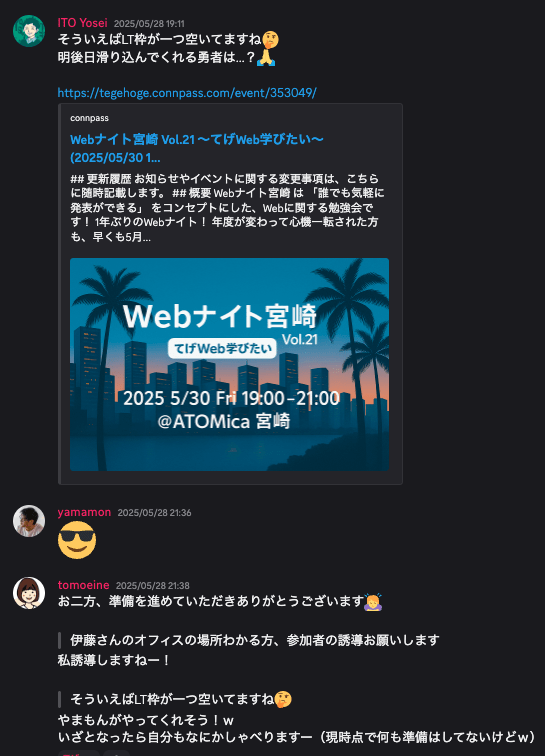Image resolution: width=545 pixels, height=756 pixels.
Task: Click the first reaction chip under tomoeine's message
Action: 79,753
